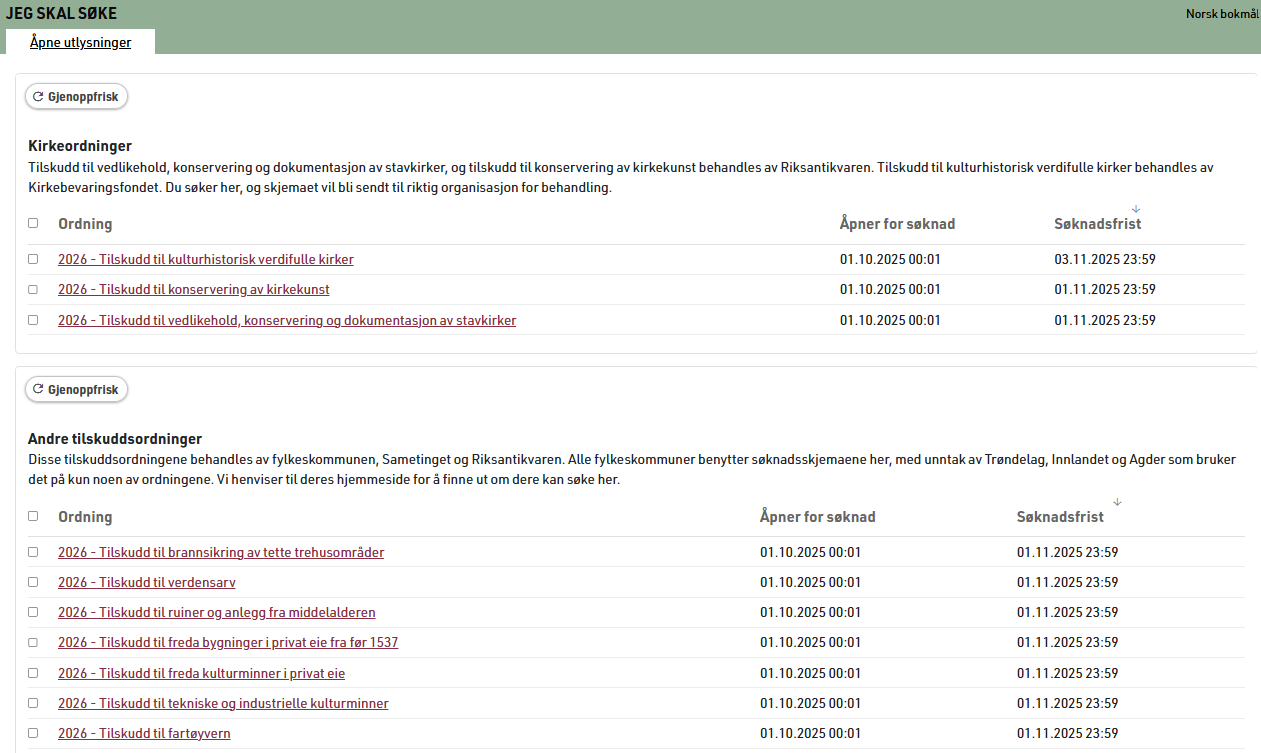Screen dimensions: 1261x753
Task: Open the Åpne utlysninger tab
Action: pos(80,42)
